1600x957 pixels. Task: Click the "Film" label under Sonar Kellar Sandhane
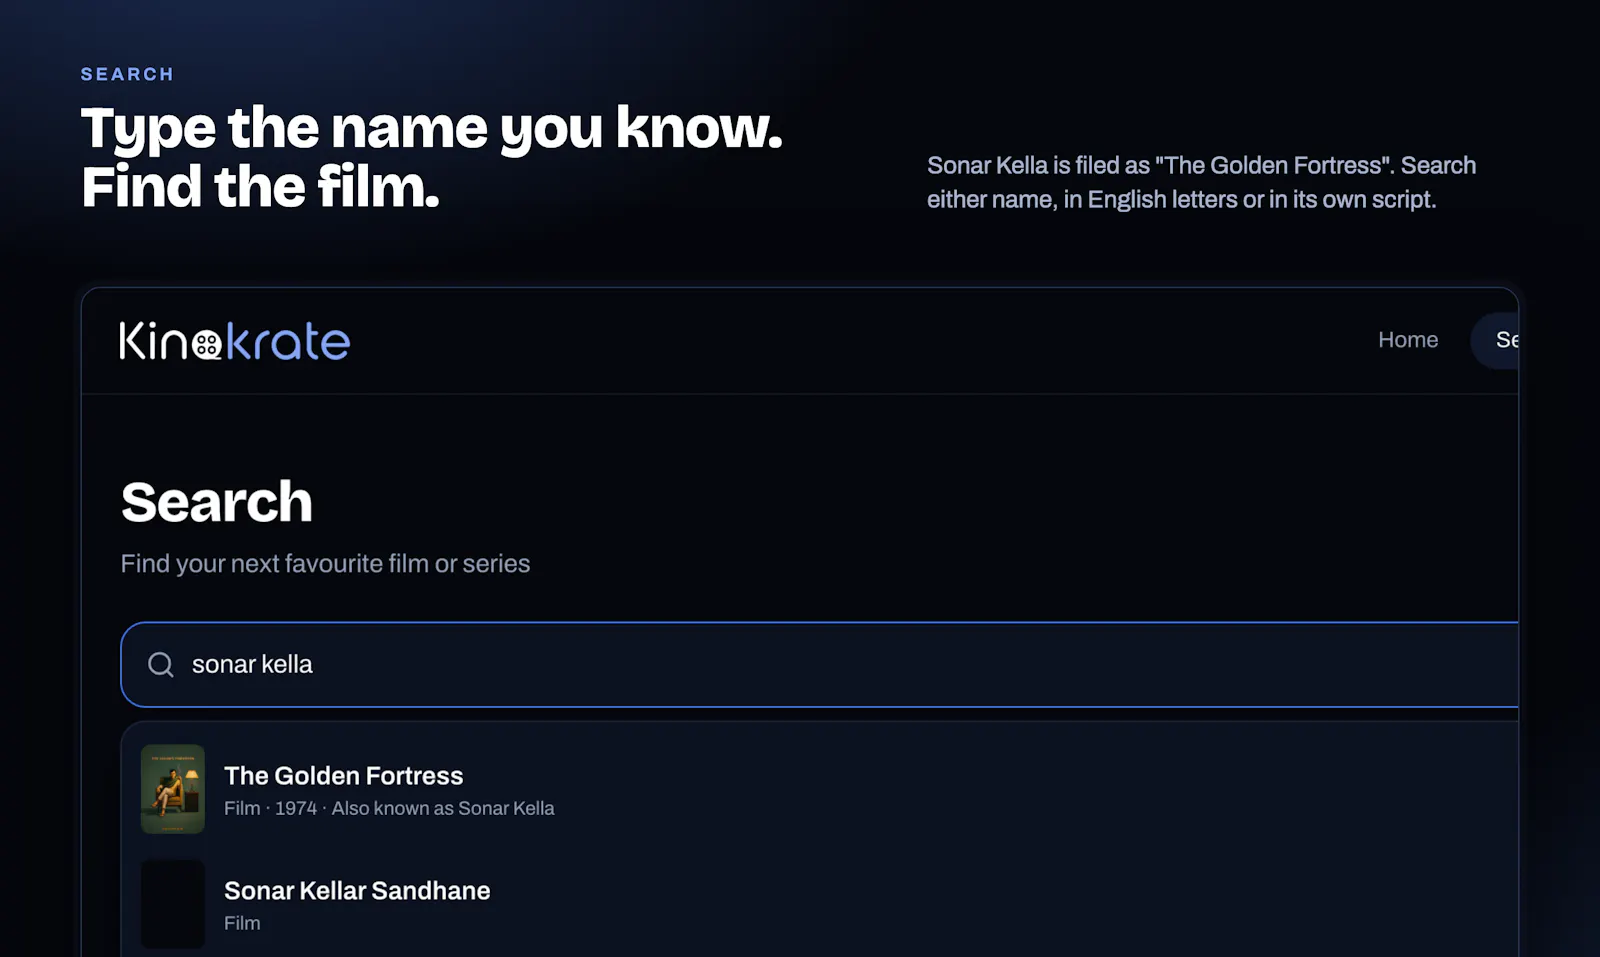pos(242,923)
